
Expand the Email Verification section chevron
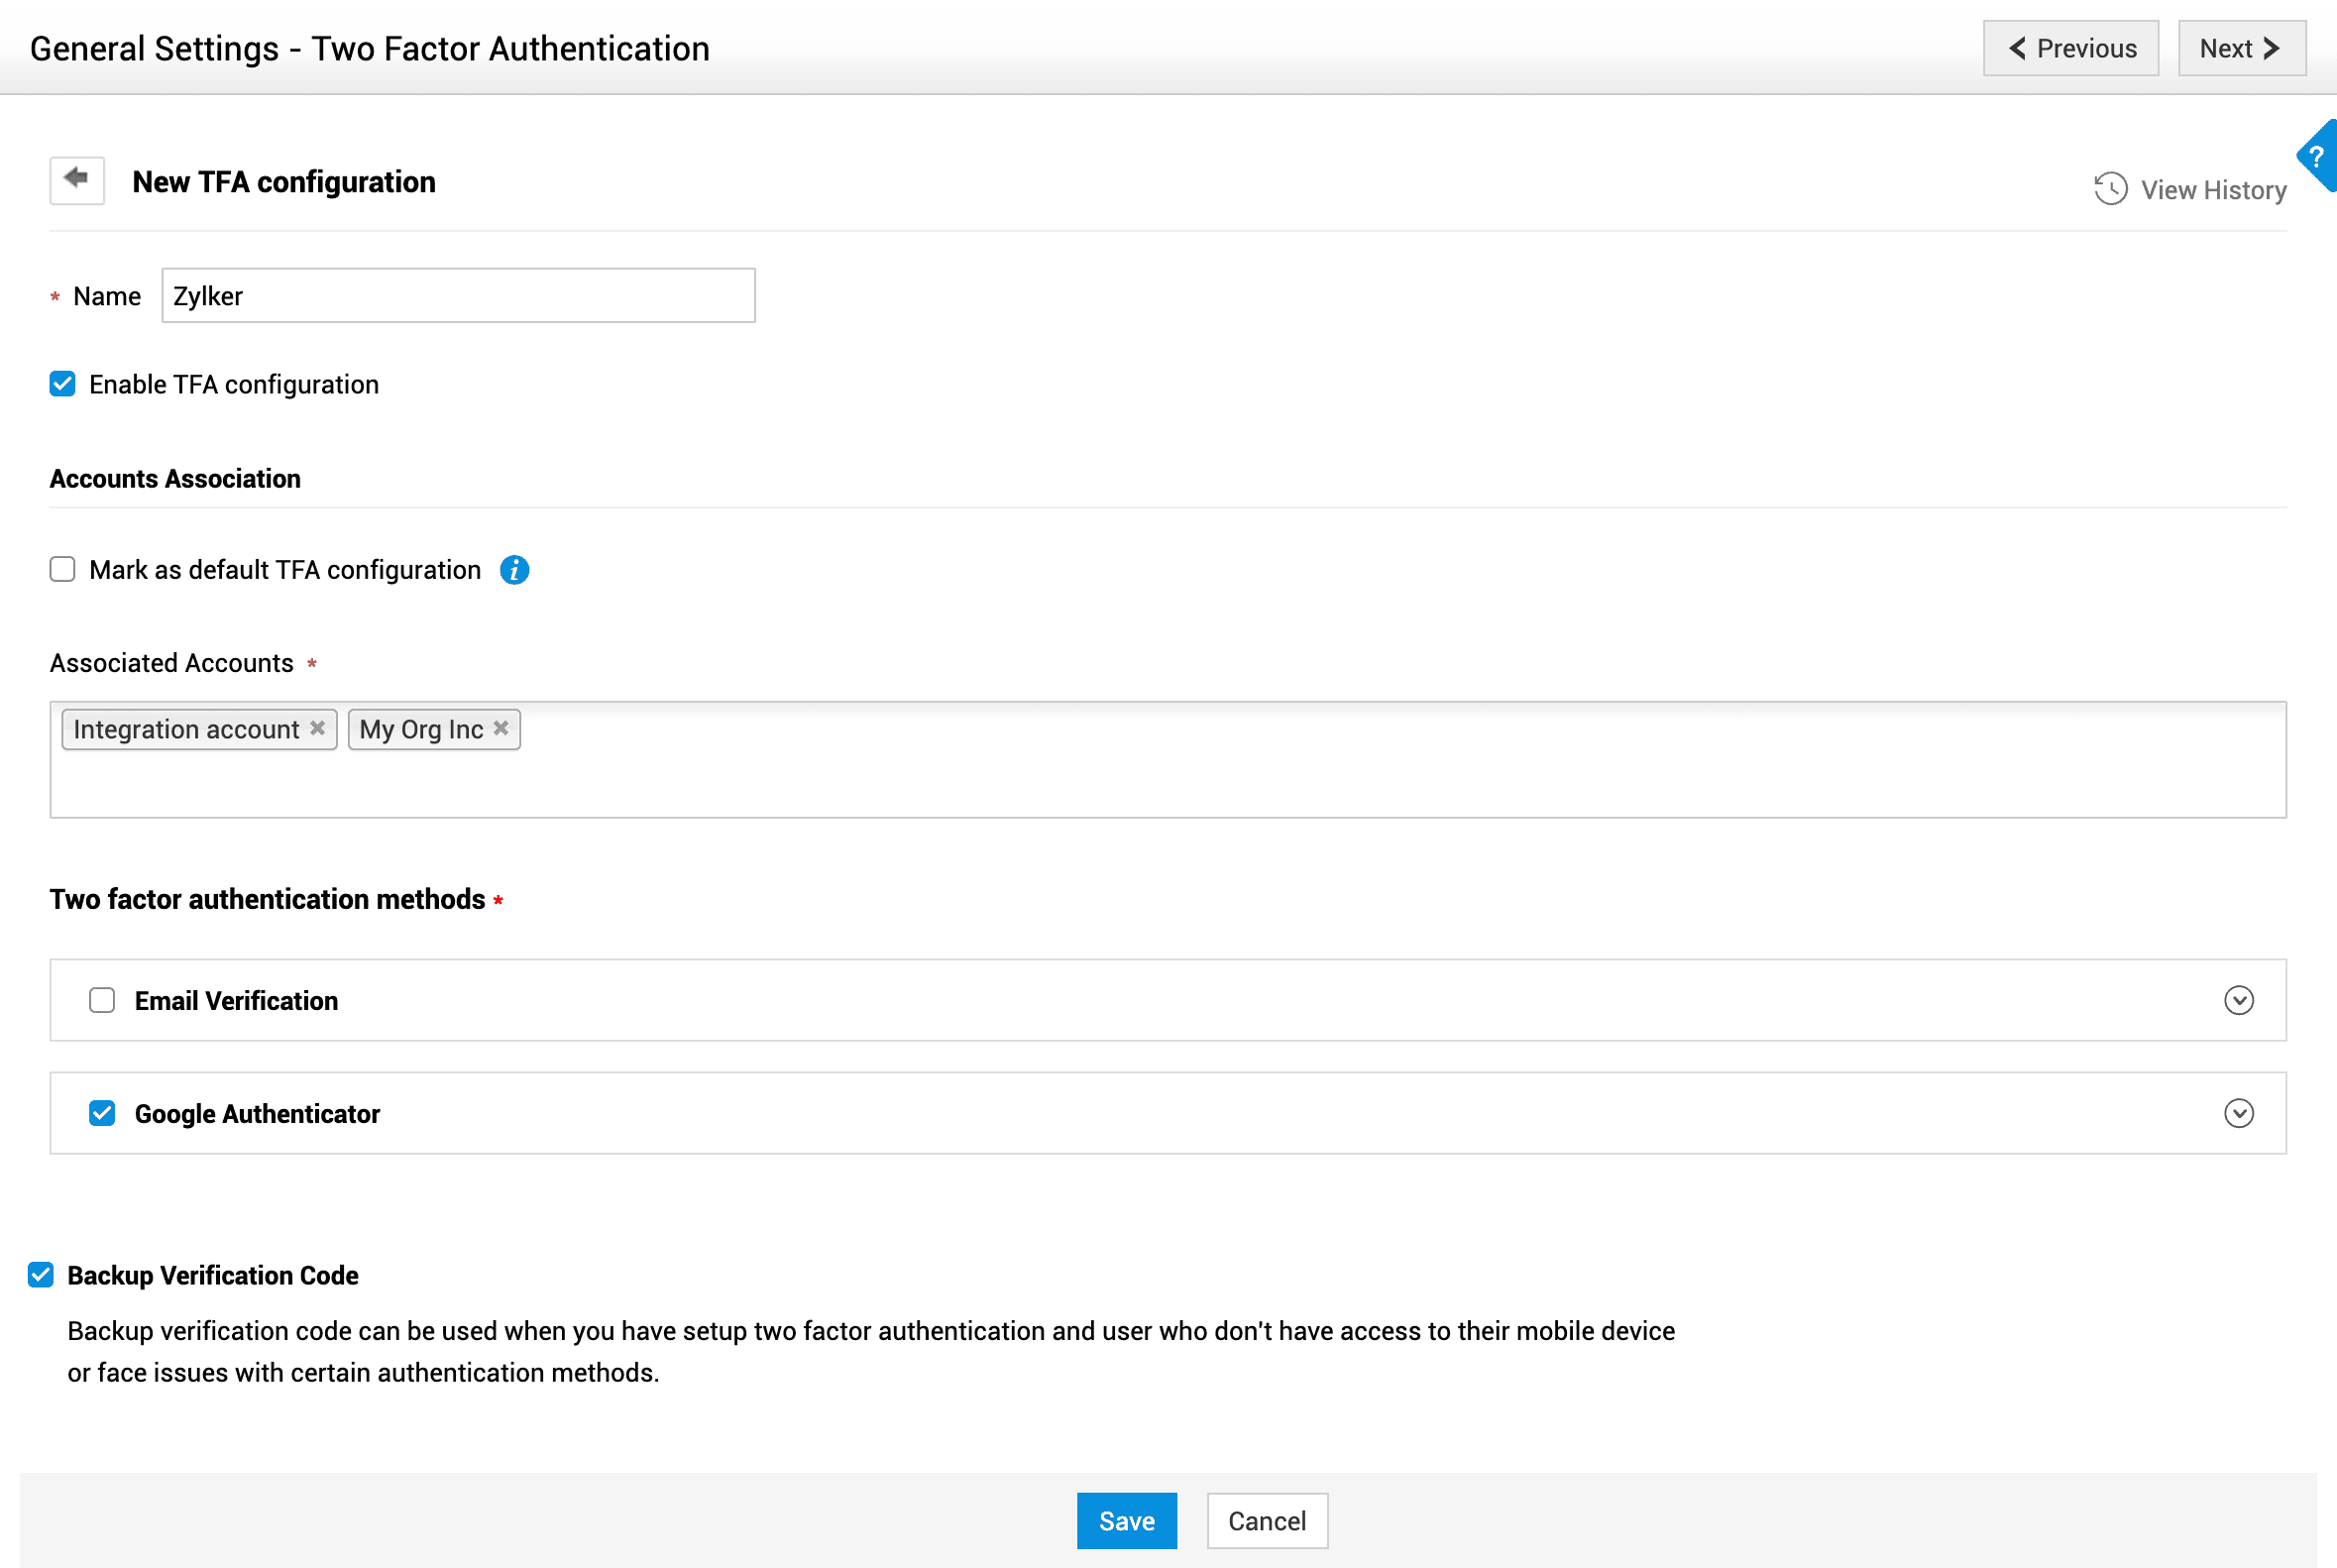coord(2238,1000)
